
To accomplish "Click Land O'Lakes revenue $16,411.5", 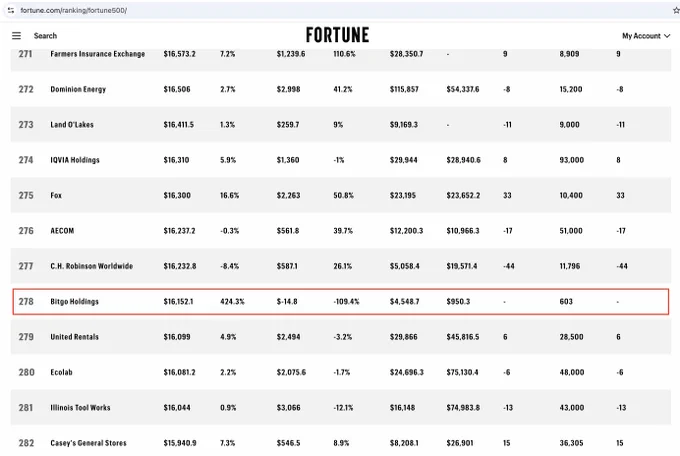I will click(x=179, y=125).
